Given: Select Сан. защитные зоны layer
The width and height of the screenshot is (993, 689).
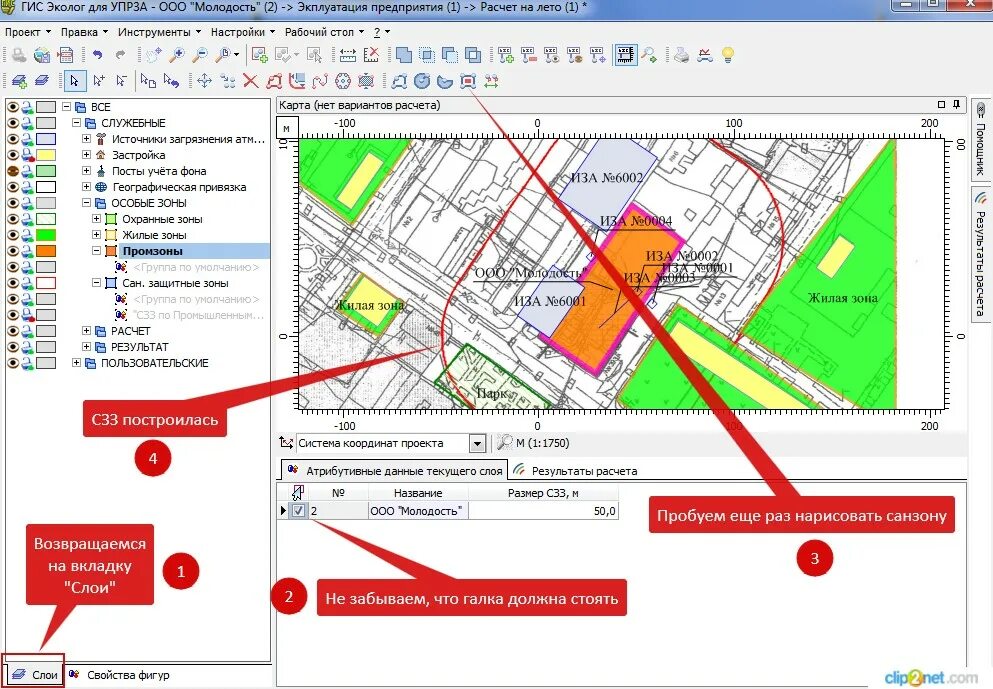Looking at the screenshot, I should coord(175,283).
